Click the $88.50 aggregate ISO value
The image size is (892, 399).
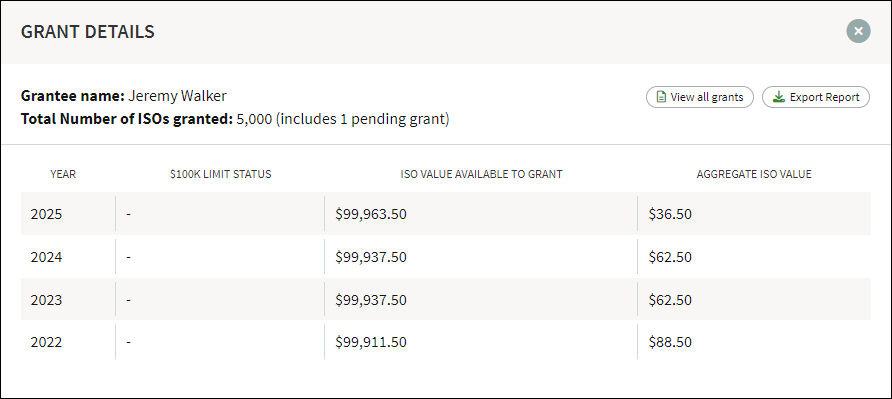pos(670,342)
